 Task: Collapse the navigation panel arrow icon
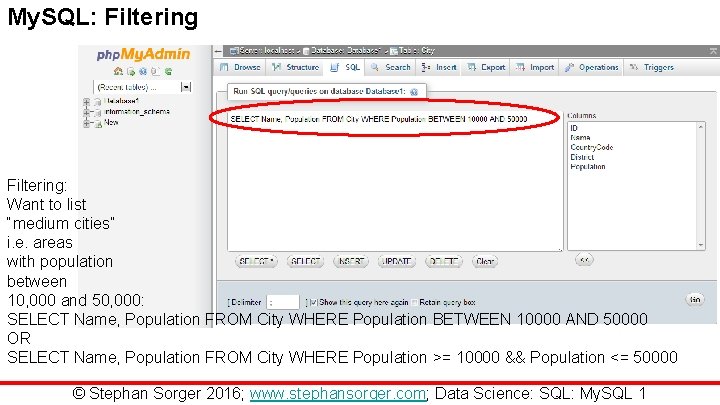(218, 51)
